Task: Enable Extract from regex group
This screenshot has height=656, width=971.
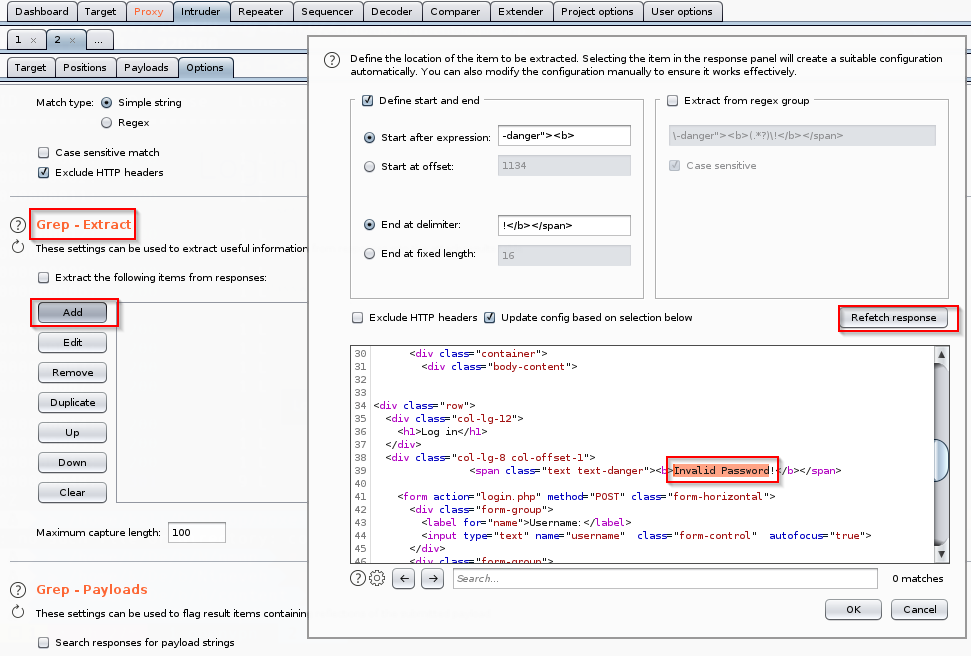Action: 672,101
